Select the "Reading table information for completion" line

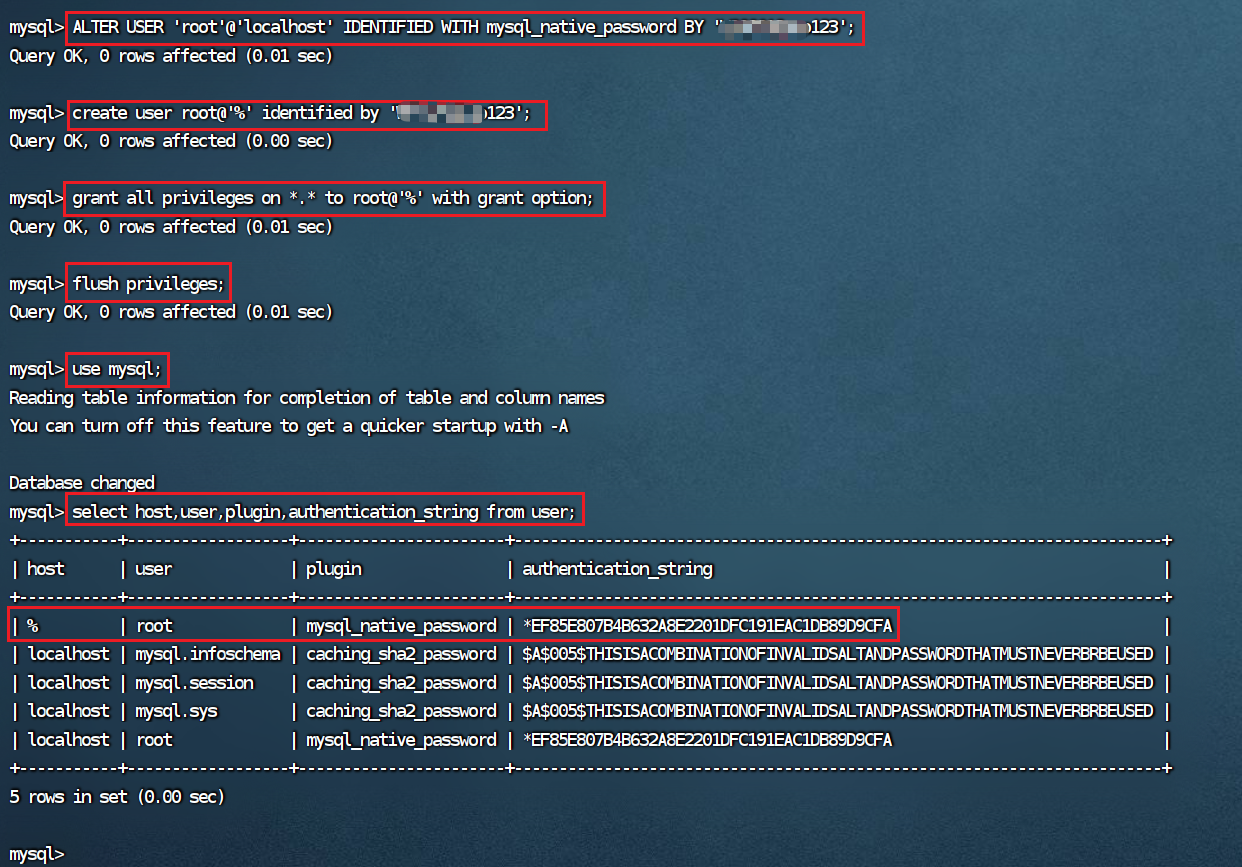click(307, 398)
